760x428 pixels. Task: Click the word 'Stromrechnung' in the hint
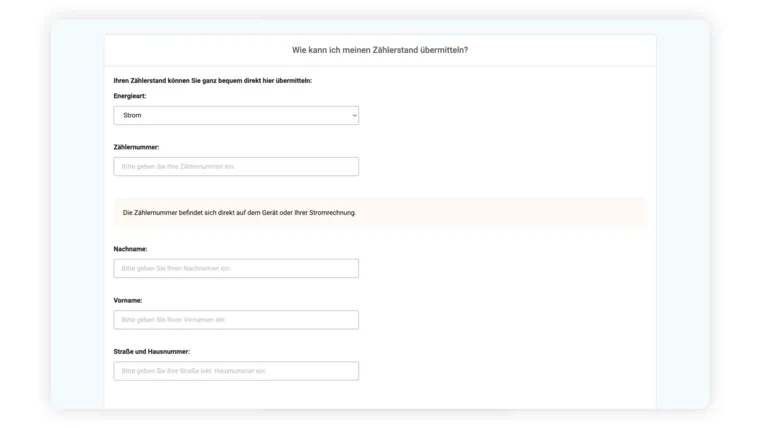tap(330, 212)
